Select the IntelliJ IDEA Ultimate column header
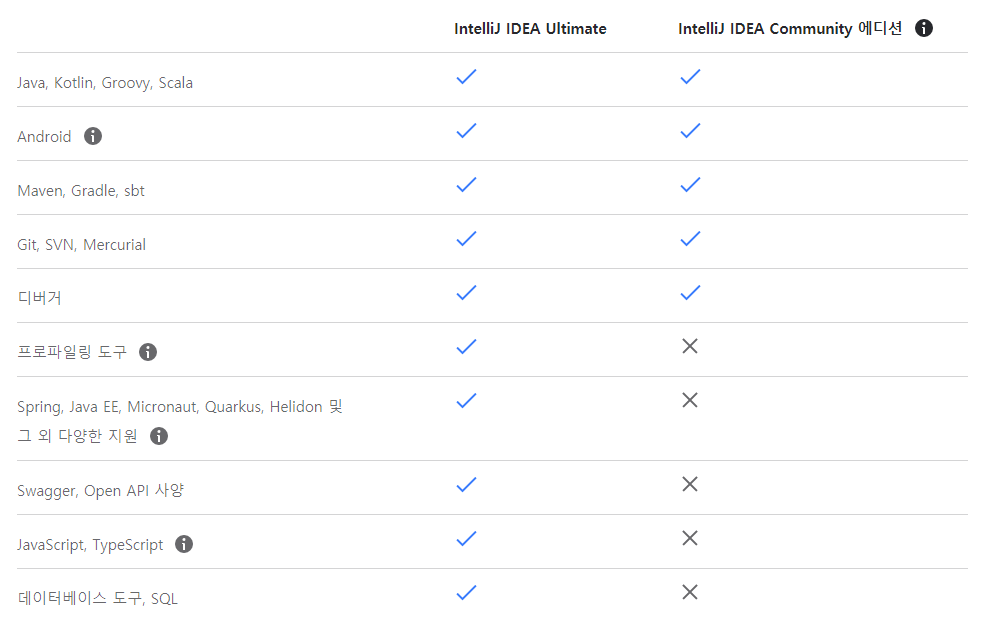Screen dimensions: 986x639 coord(530,28)
